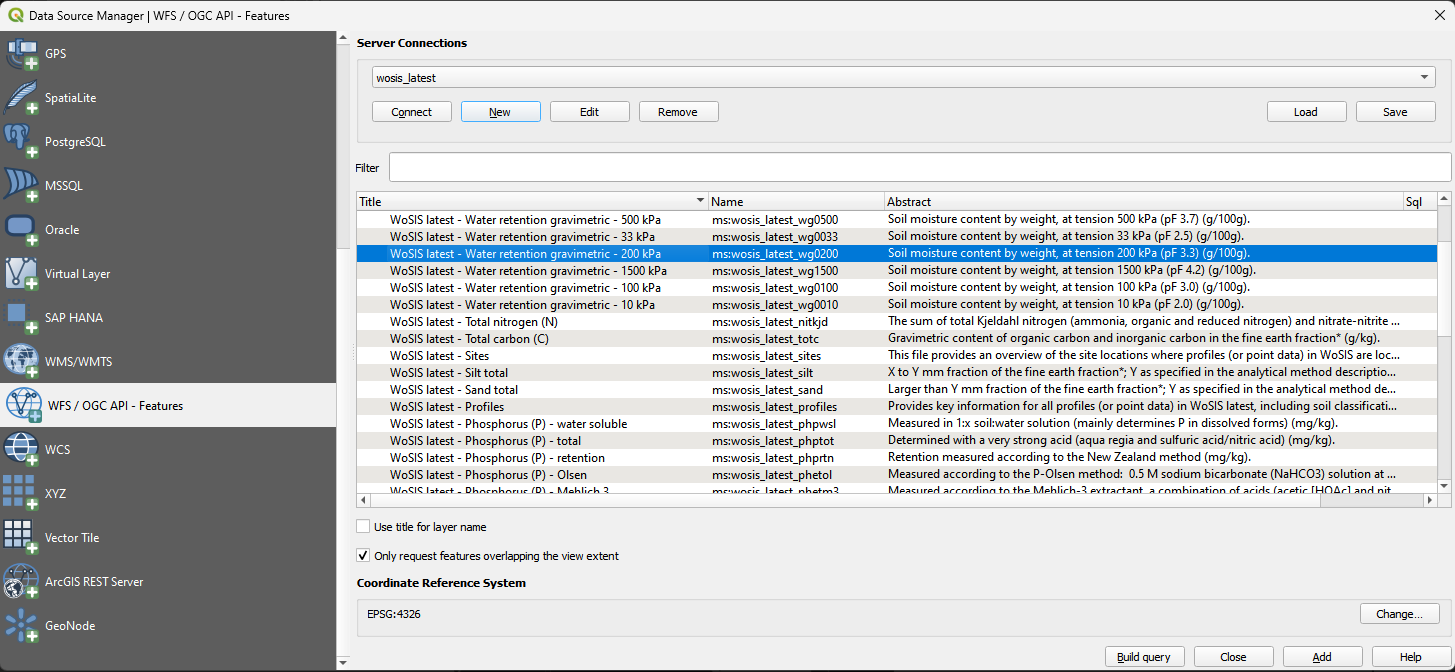Switch to the WCS source tab
1455x672 pixels.
coord(56,450)
